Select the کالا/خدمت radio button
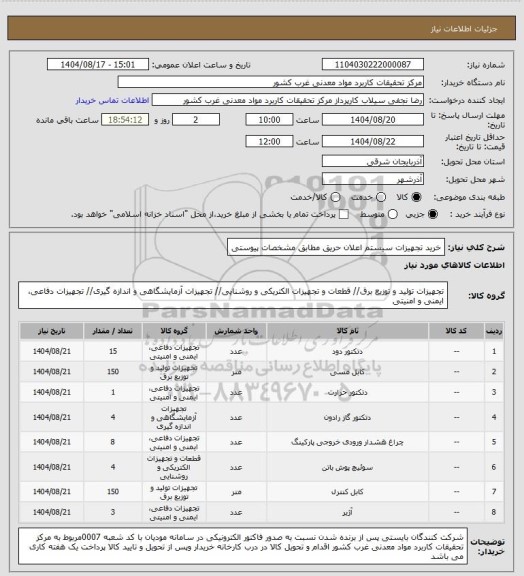This screenshot has width=524, height=576. pos(335,197)
